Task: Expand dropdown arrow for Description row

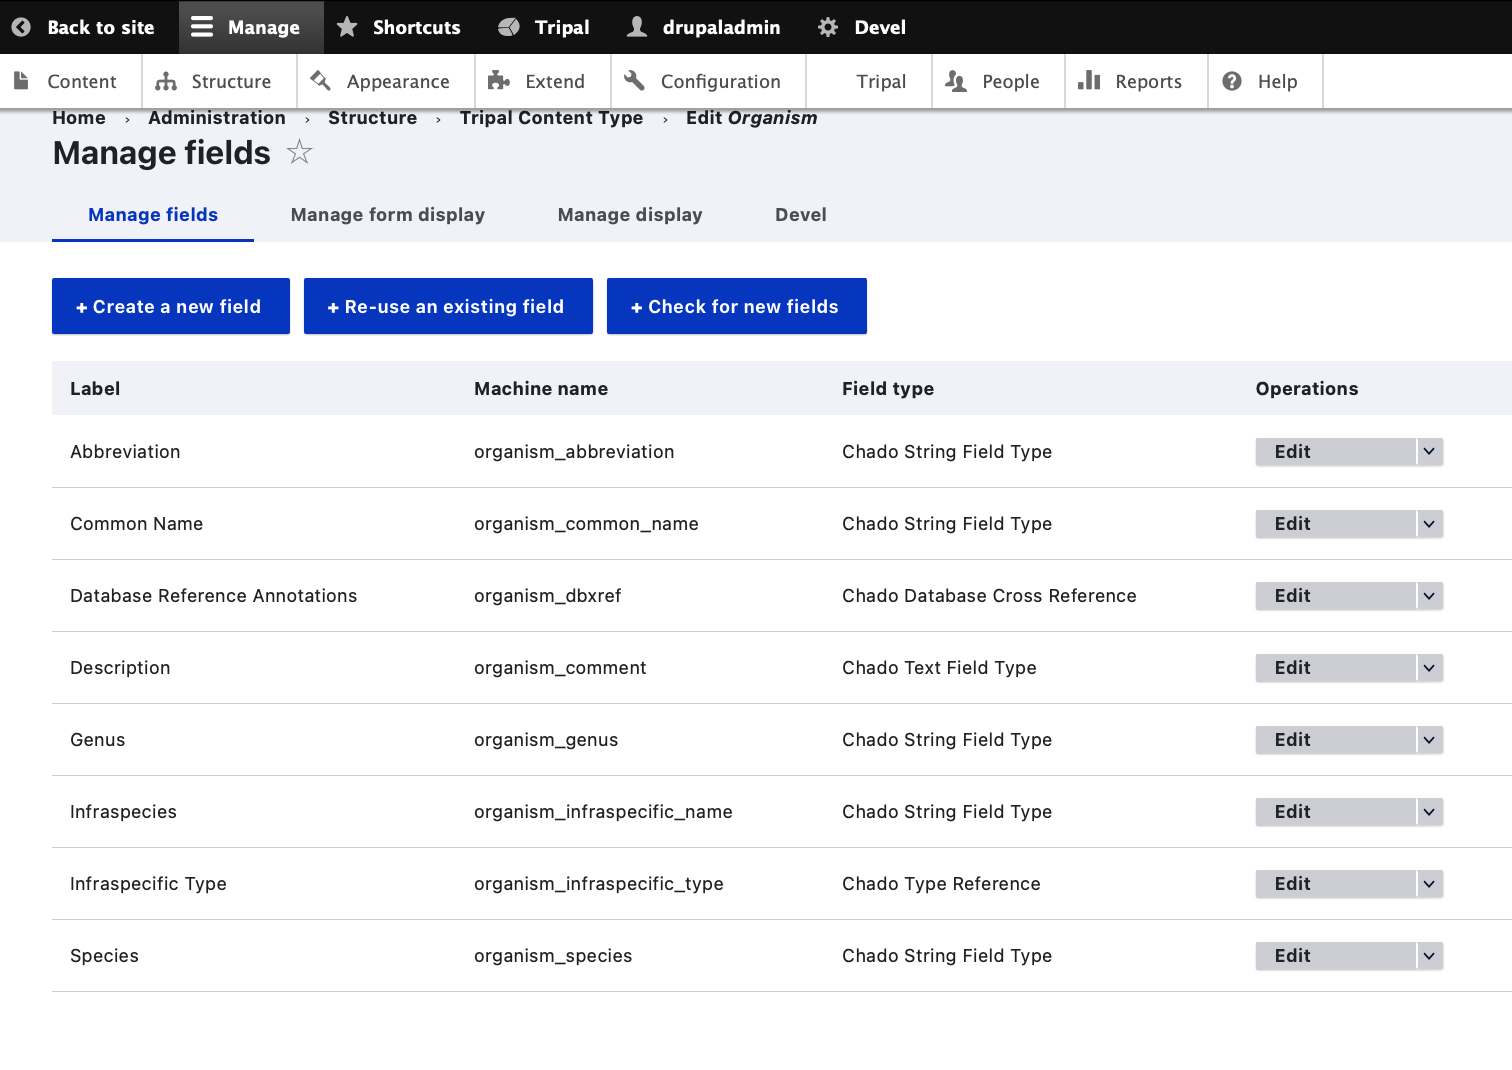Action: click(x=1429, y=668)
